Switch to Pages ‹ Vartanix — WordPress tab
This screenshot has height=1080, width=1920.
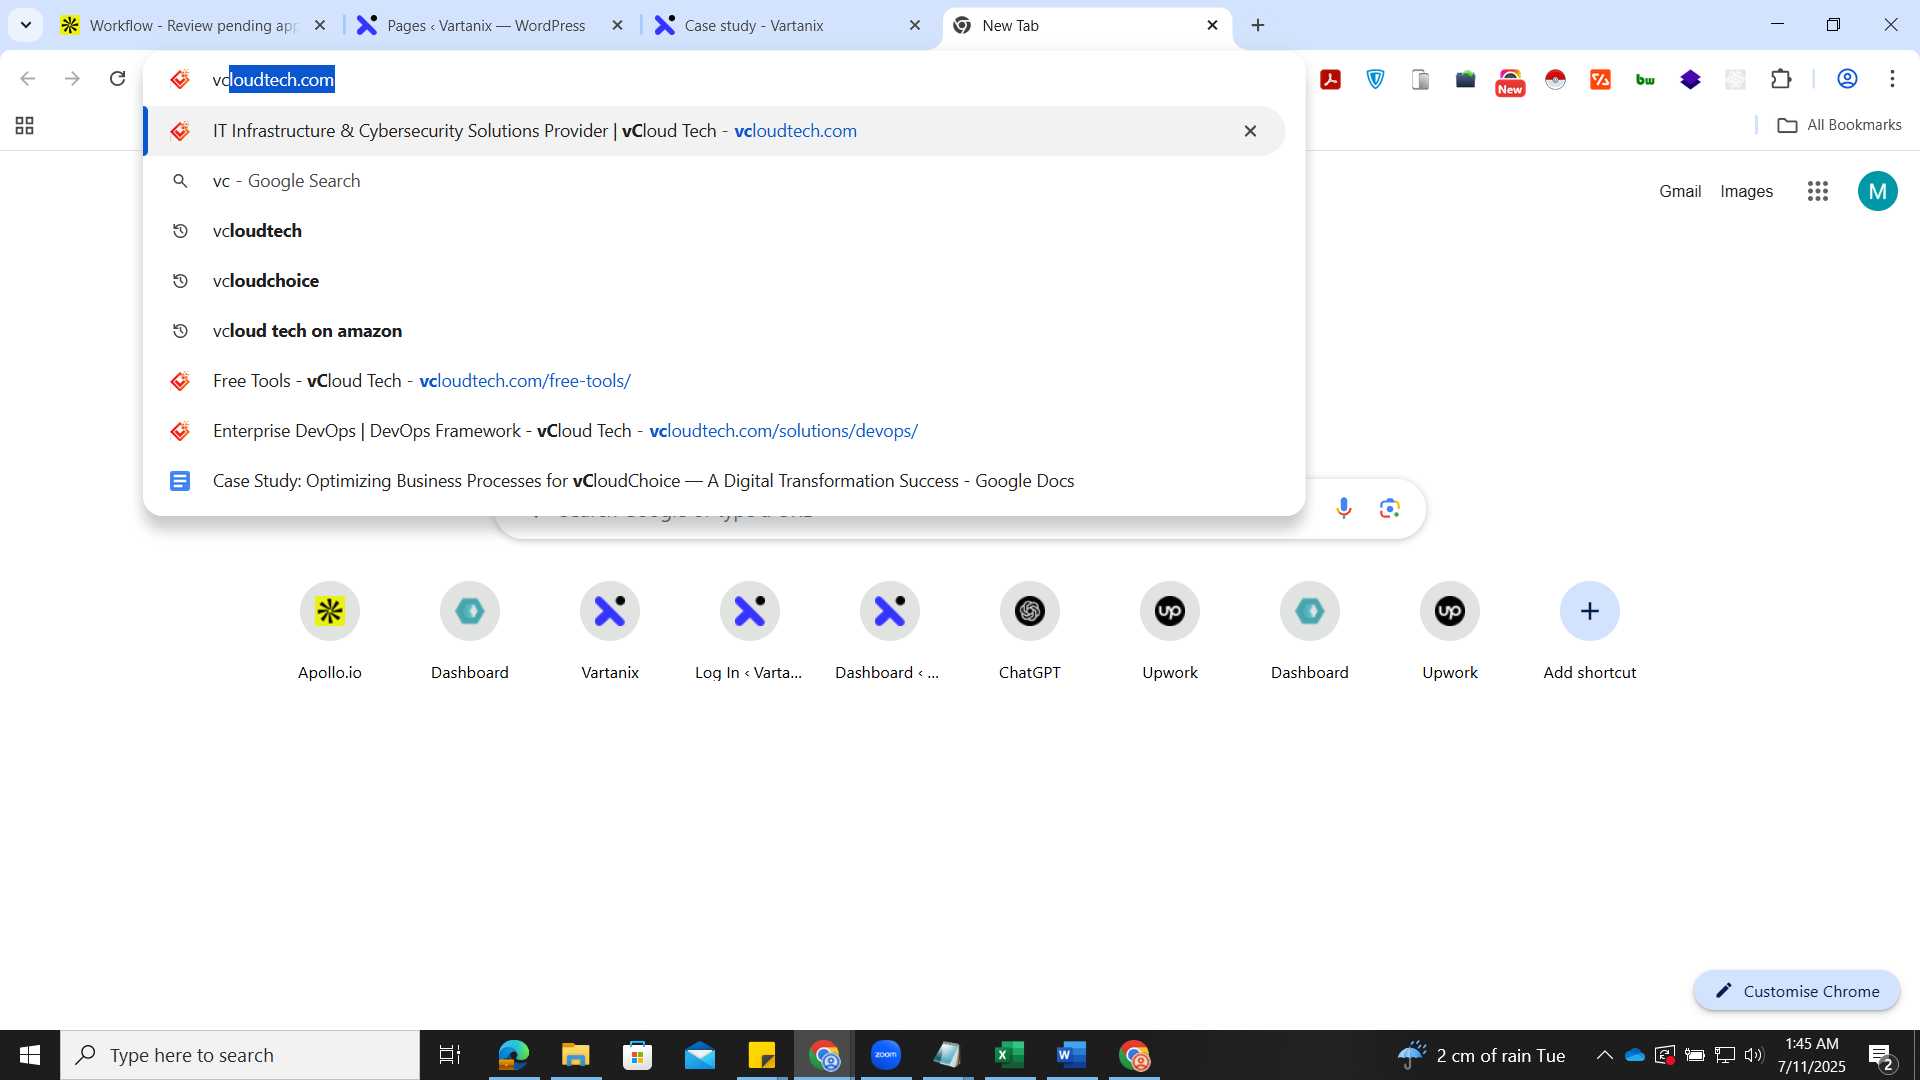point(490,25)
